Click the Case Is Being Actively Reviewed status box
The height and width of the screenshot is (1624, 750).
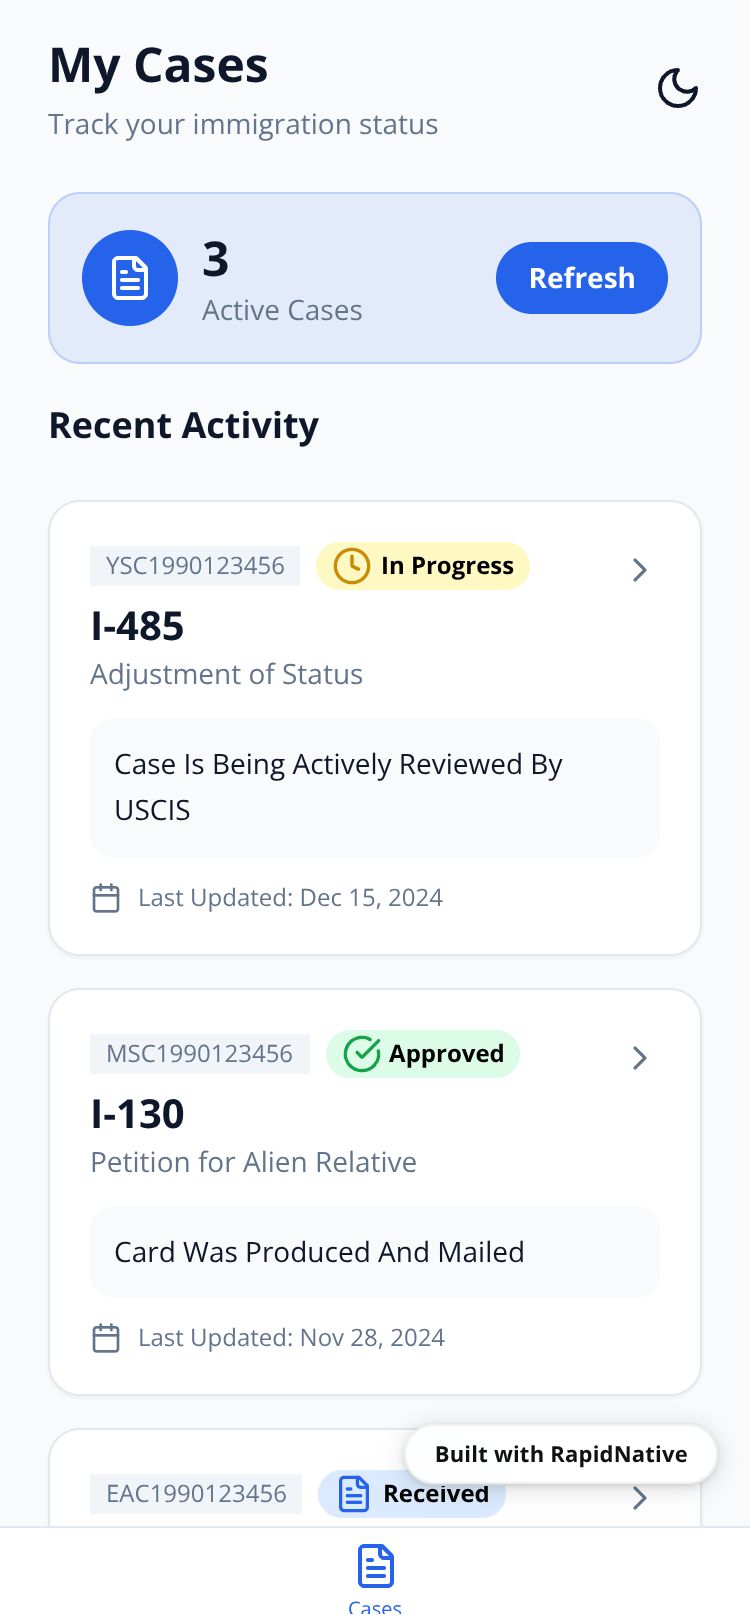(x=374, y=787)
